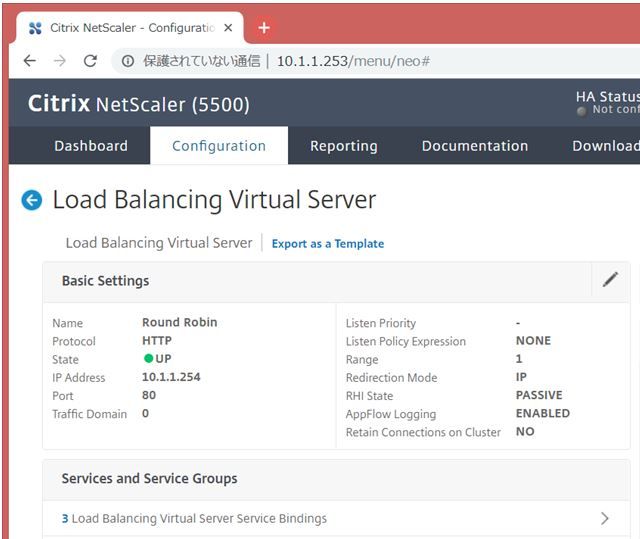Click the site info icon in the address bar
Screen dimensions: 640x539
click(x=128, y=61)
